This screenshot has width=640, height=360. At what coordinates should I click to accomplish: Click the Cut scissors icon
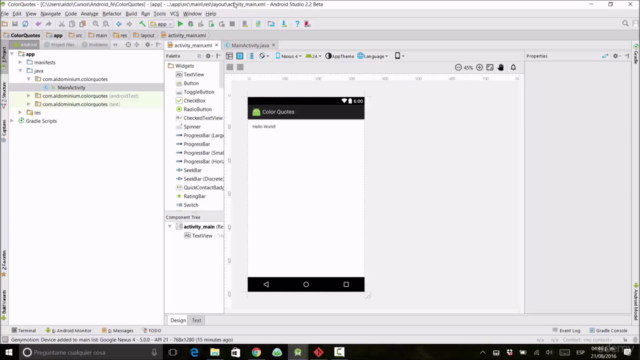pyautogui.click(x=62, y=24)
